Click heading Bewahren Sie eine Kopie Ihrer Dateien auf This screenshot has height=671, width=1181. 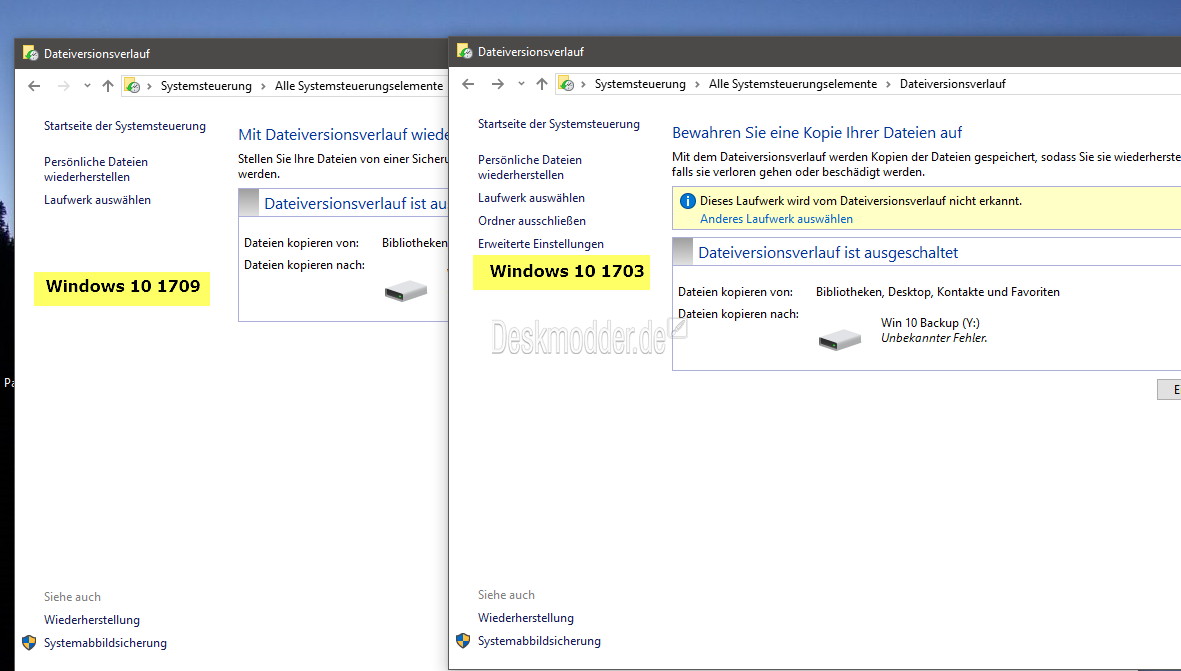click(x=817, y=133)
